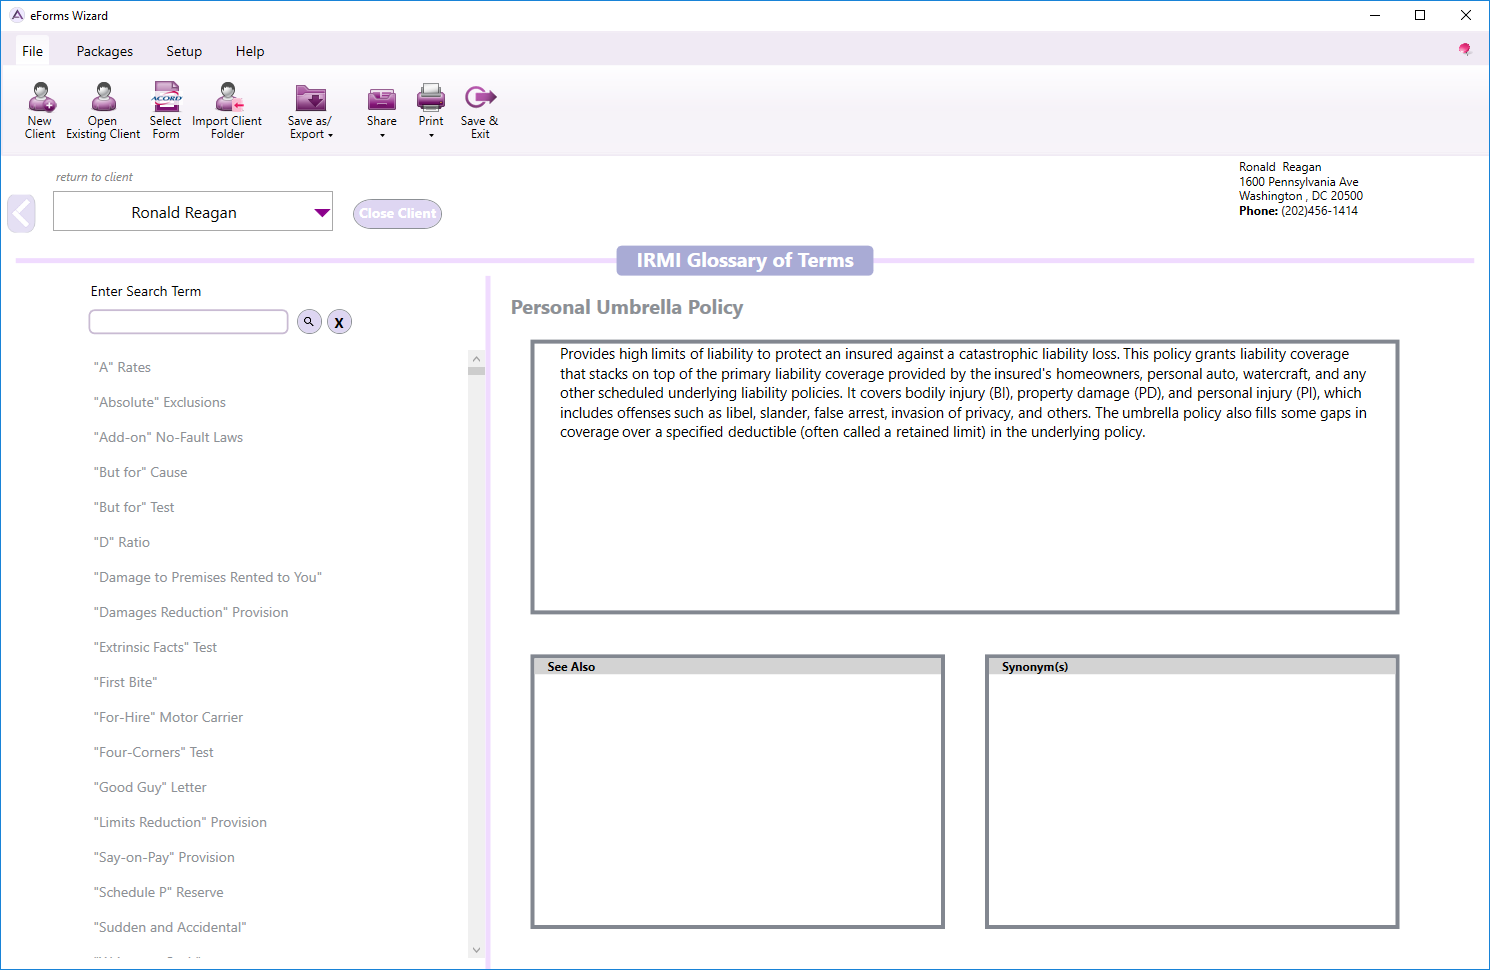Focus the Enter Search Term field
Image resolution: width=1490 pixels, height=970 pixels.
[189, 321]
